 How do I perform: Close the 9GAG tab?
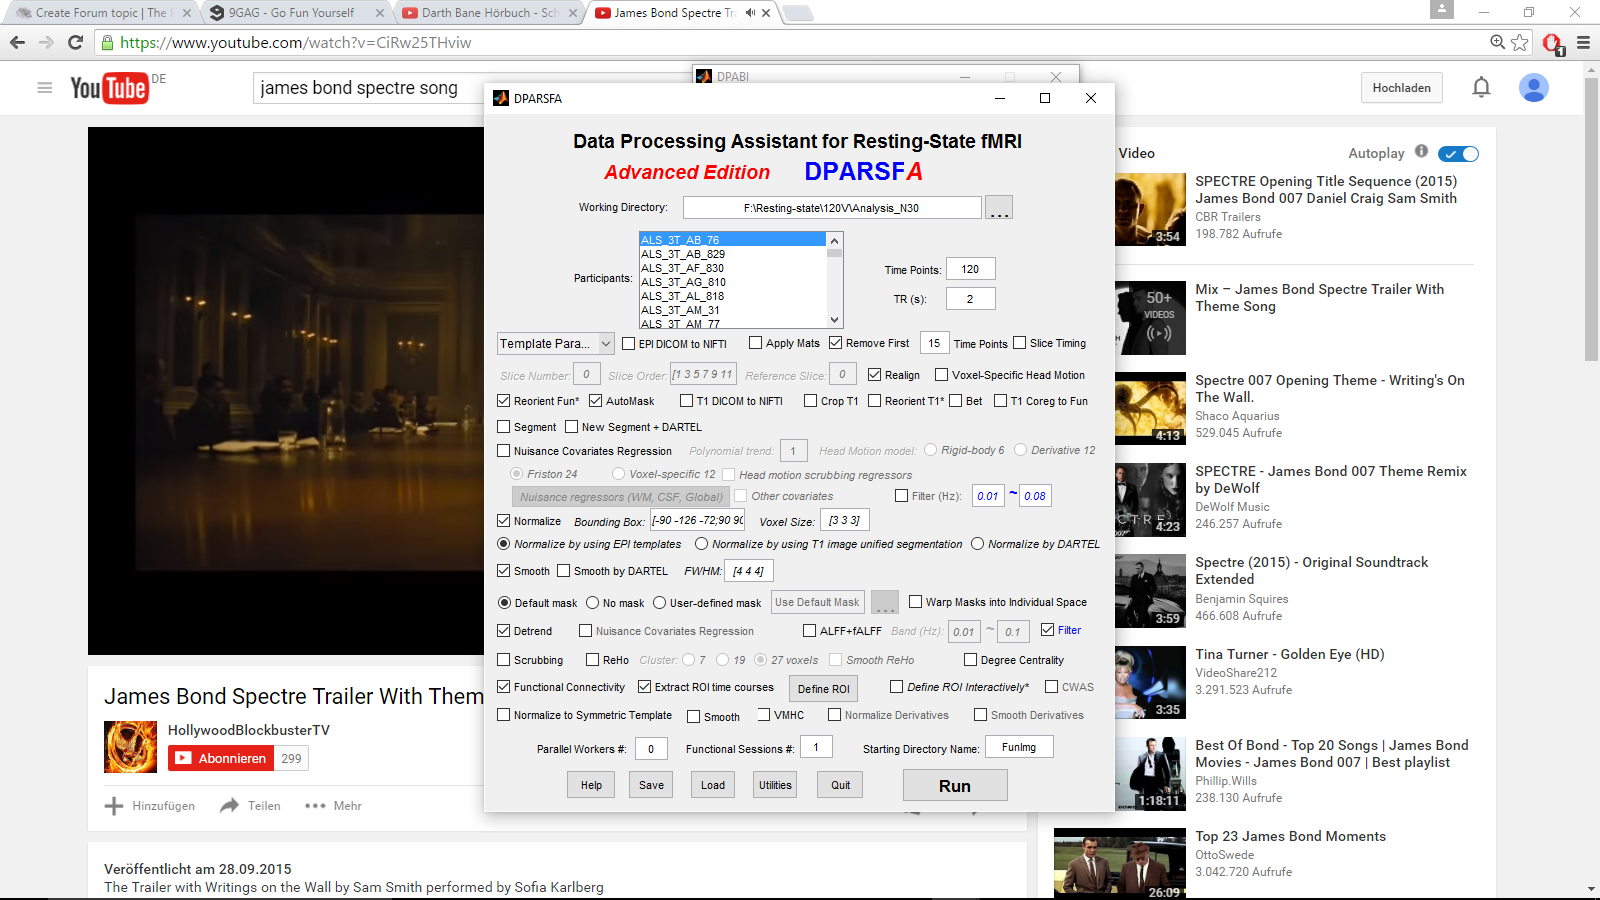coord(380,13)
